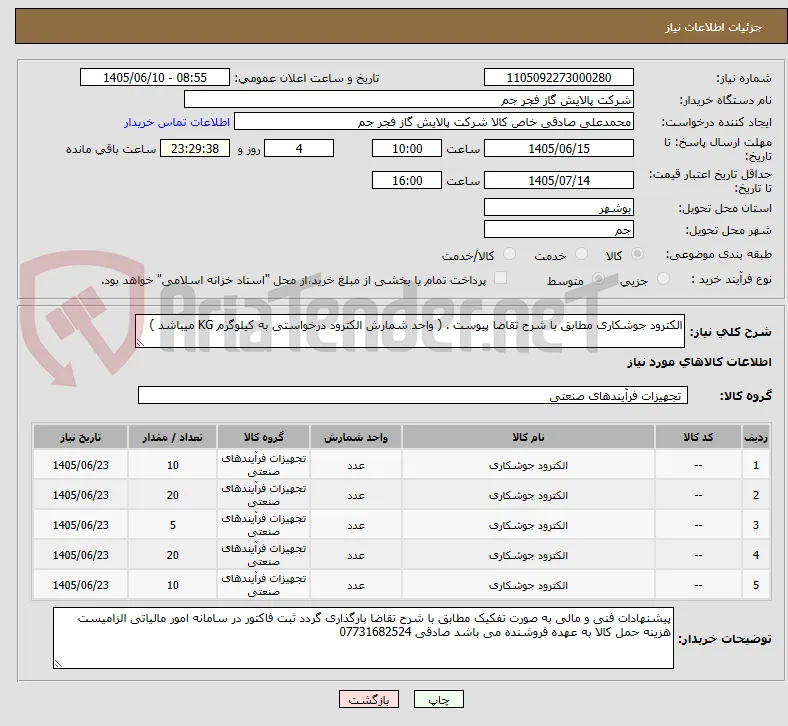Click the resize handle of buyer notes box
This screenshot has height=726, width=788.
[x=58, y=664]
